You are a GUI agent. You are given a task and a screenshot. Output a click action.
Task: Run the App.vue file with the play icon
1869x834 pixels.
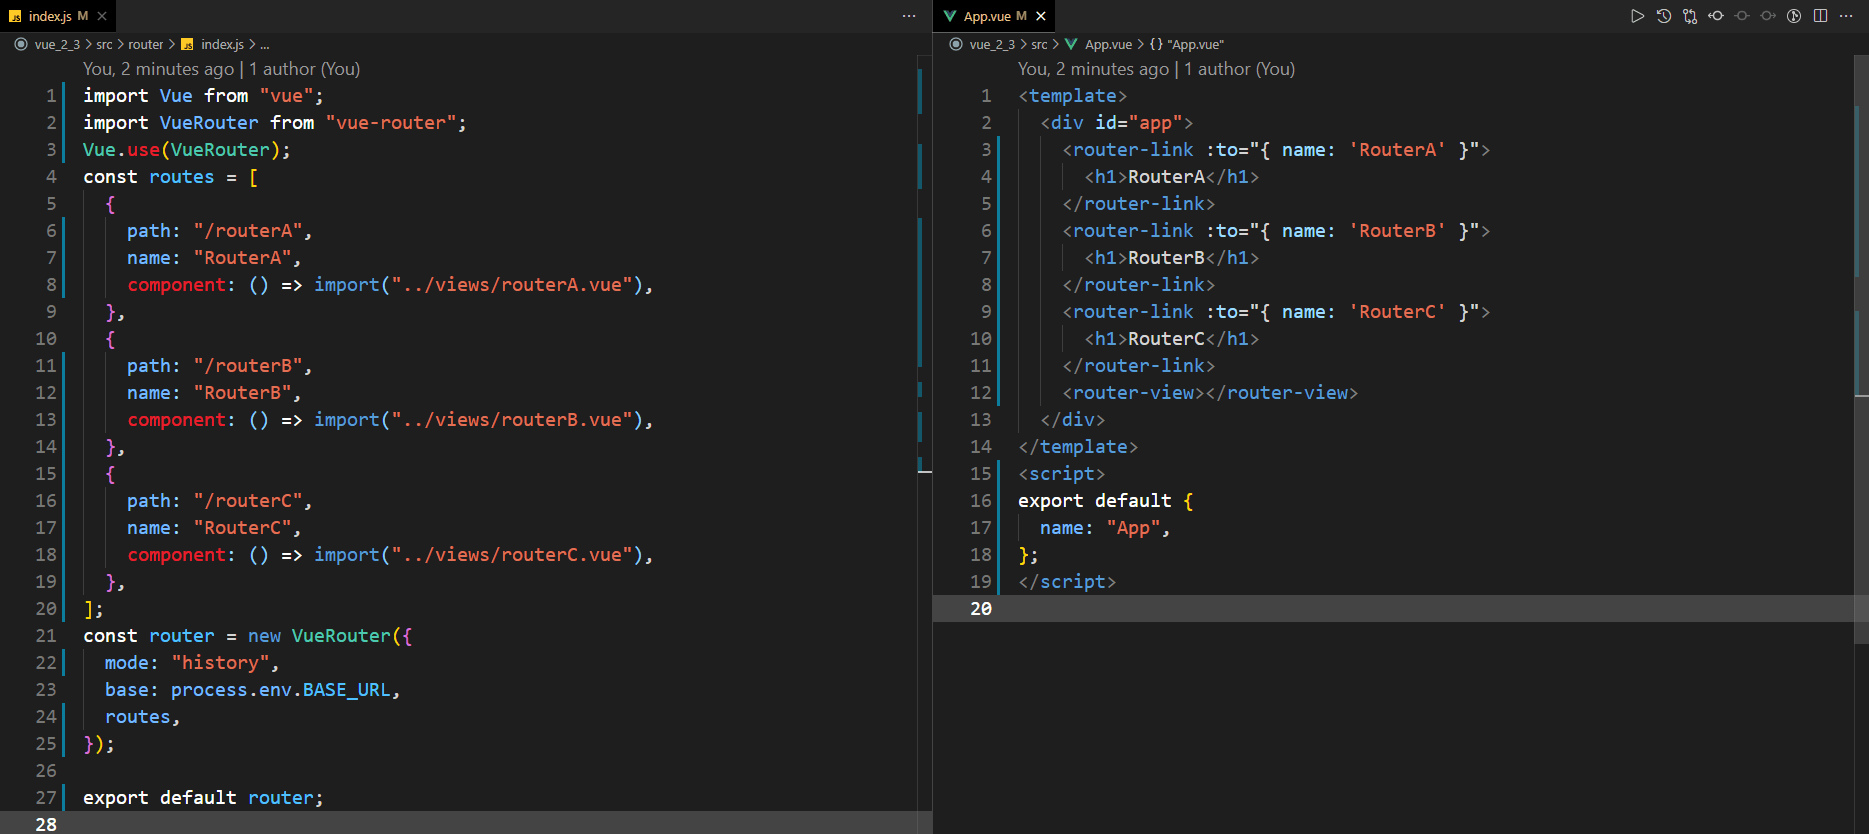click(1637, 16)
